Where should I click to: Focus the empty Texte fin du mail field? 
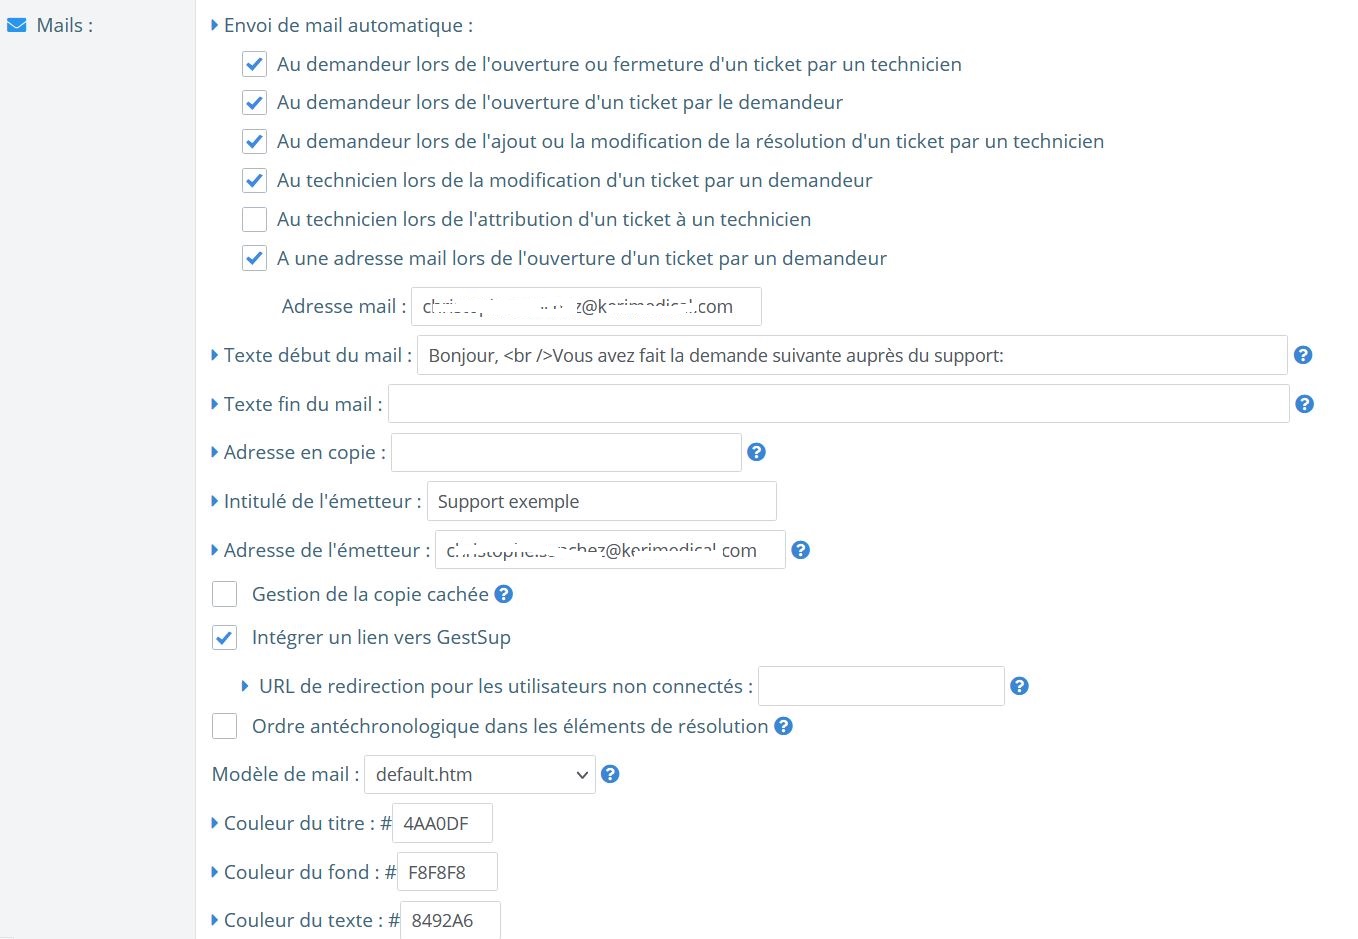click(839, 404)
